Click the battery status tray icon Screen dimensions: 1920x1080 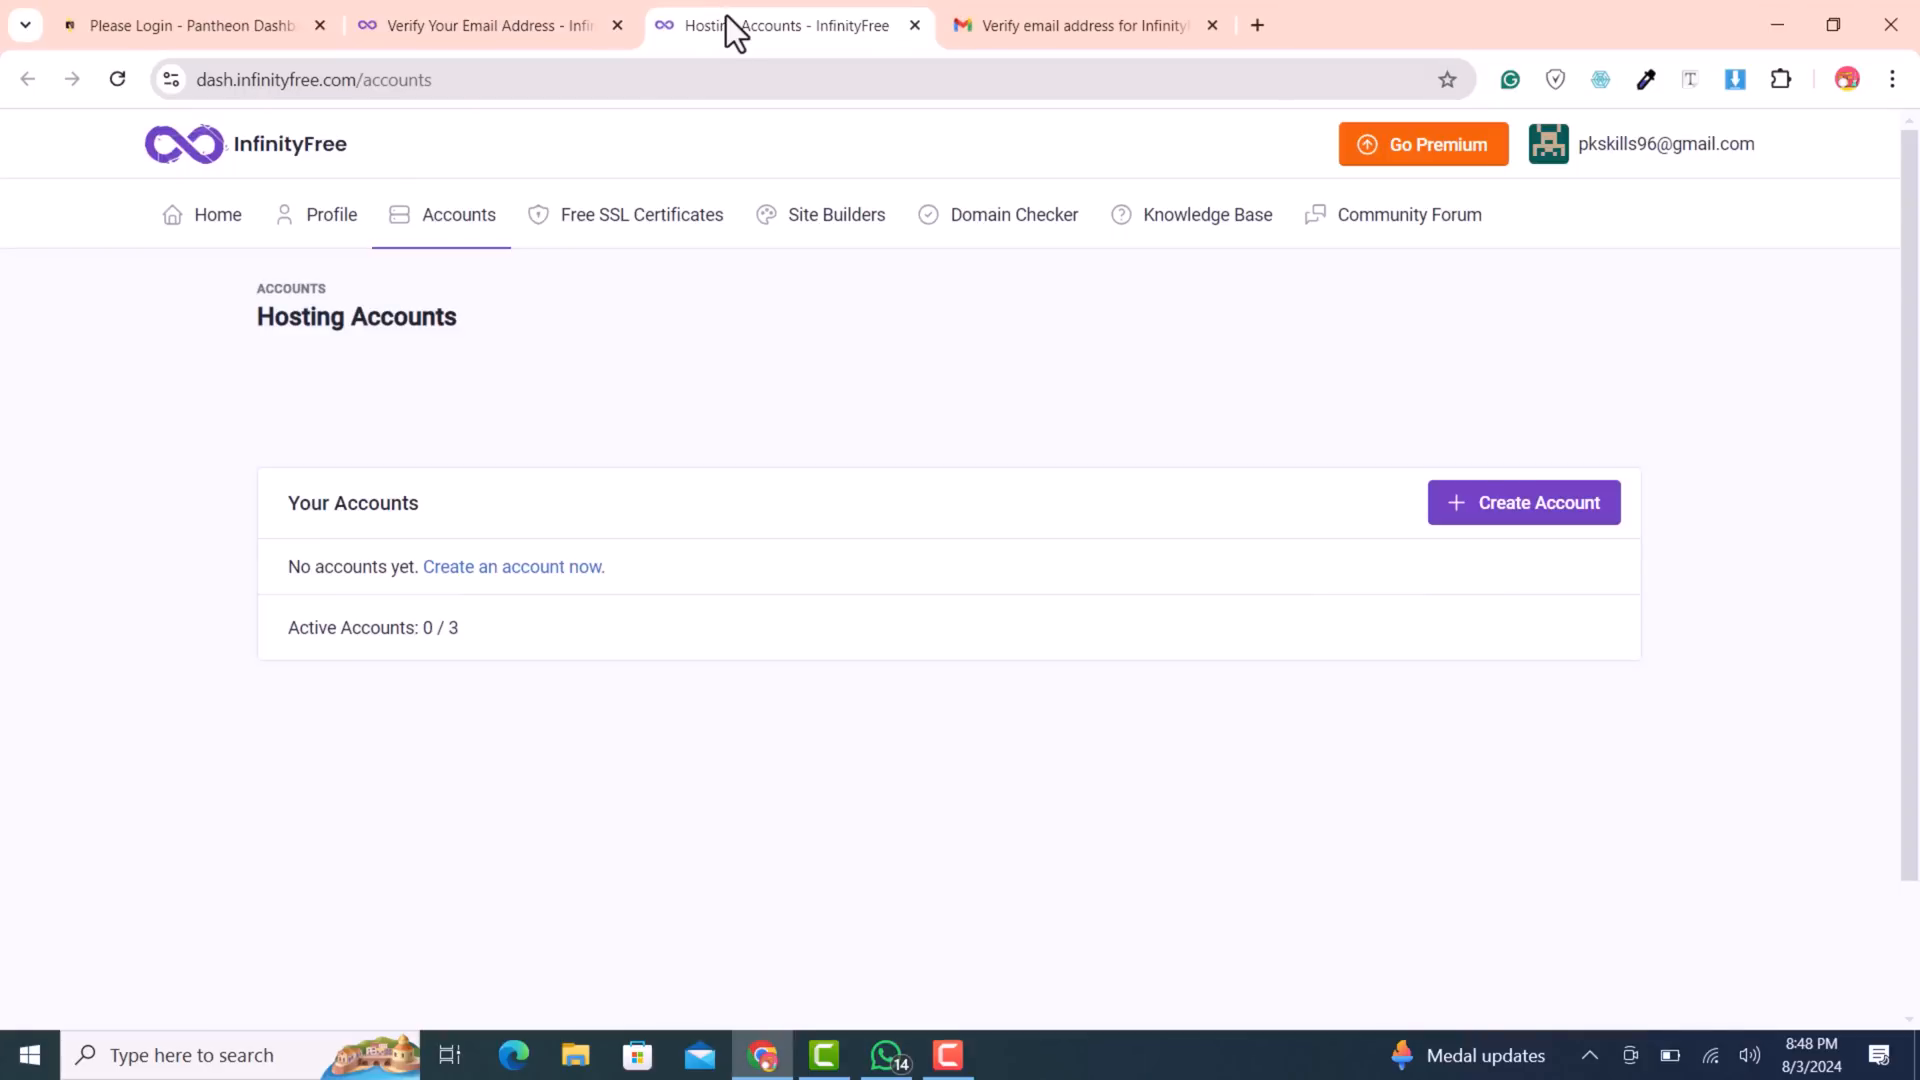tap(1670, 1055)
